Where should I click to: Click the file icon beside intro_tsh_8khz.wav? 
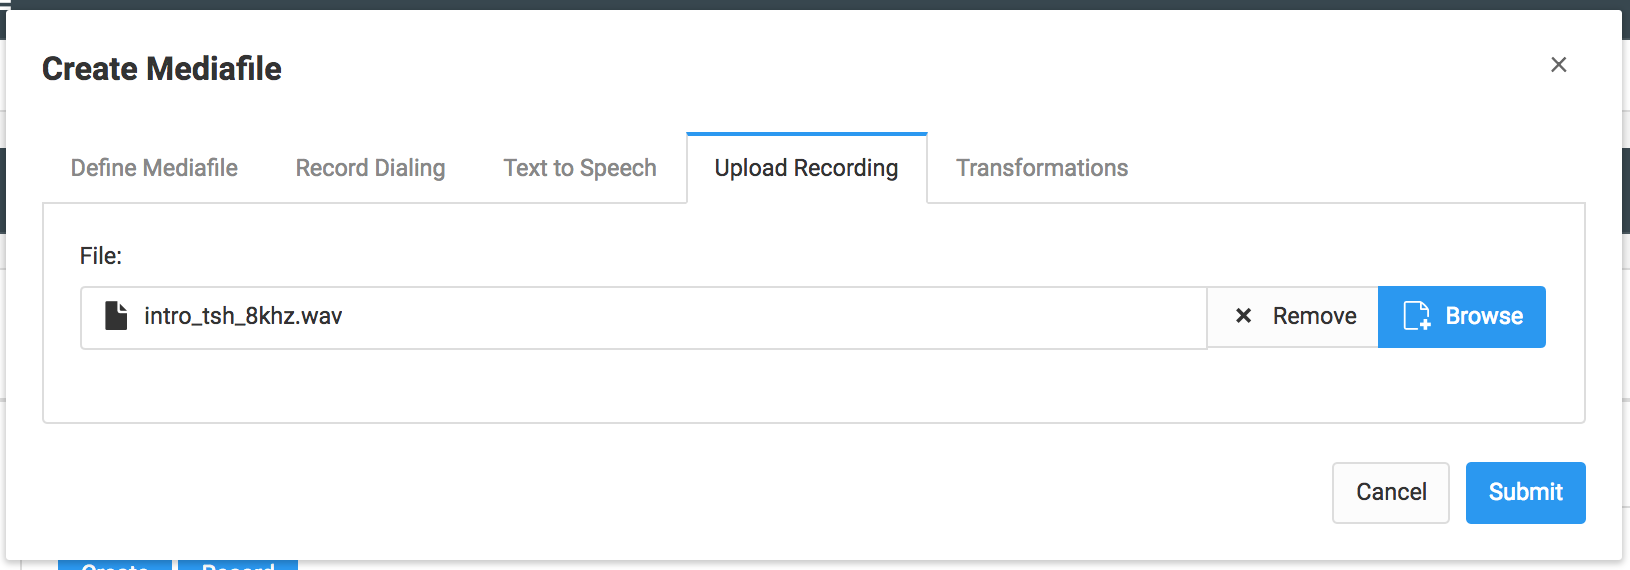click(x=116, y=316)
